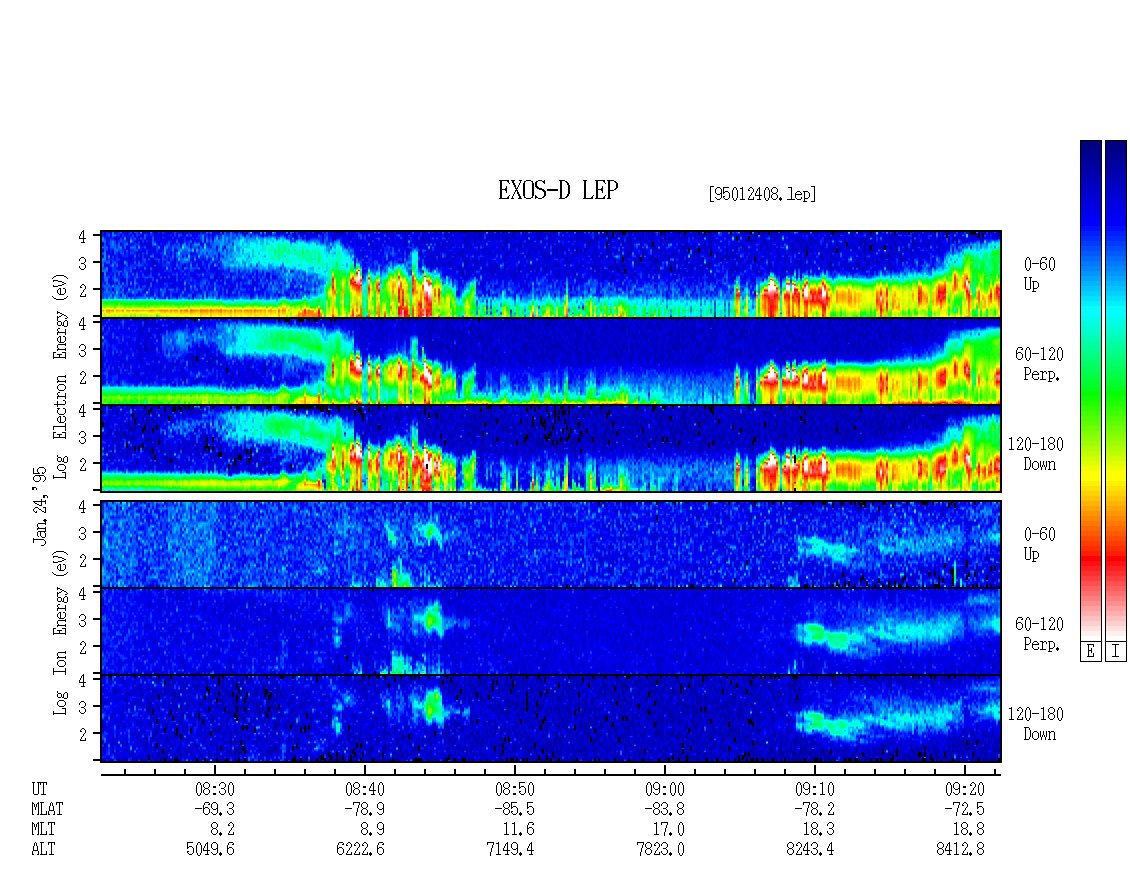Viewport: 1130px width, 875px height.
Task: Select the electron 120-180 Down pitch angle label
Action: [x=1036, y=454]
